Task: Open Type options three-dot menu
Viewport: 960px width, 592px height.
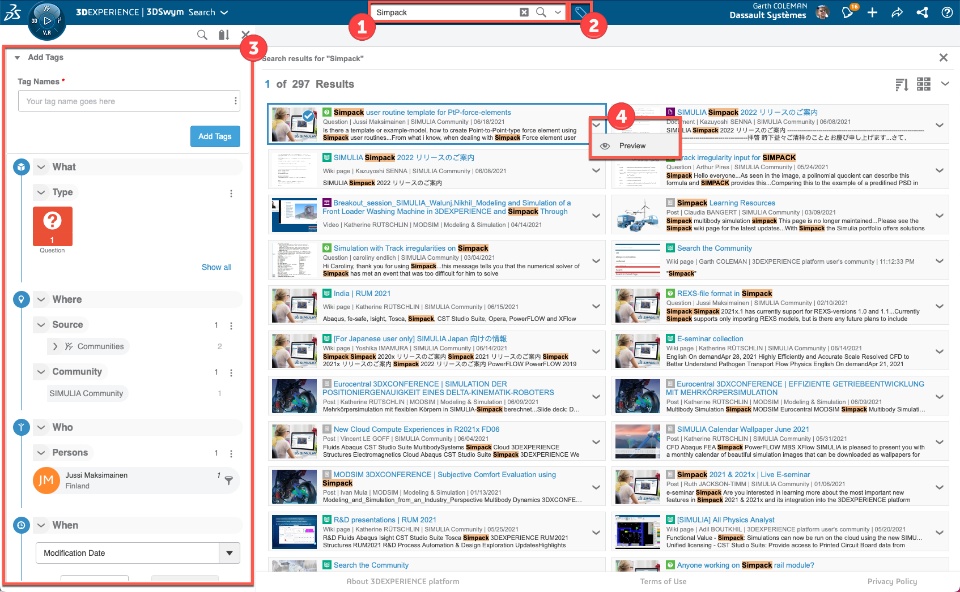Action: 231,193
